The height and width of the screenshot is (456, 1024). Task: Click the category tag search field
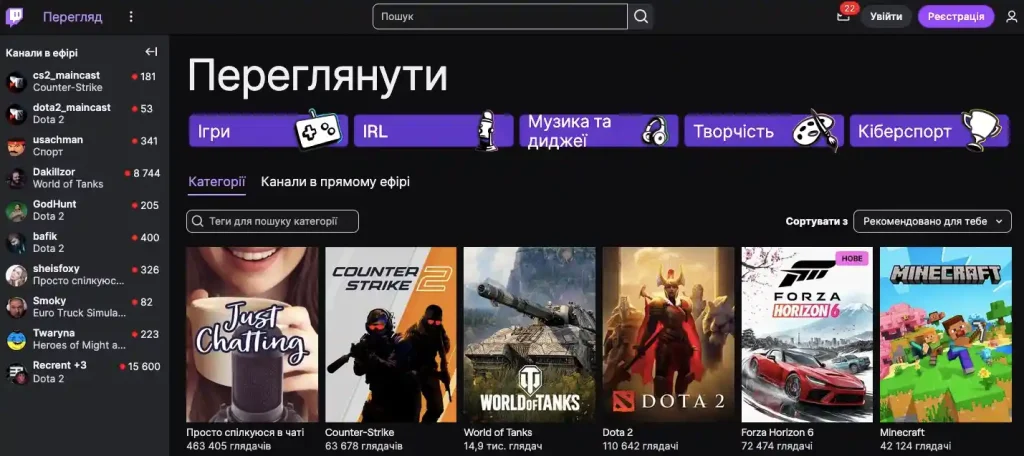pyautogui.click(x=272, y=221)
